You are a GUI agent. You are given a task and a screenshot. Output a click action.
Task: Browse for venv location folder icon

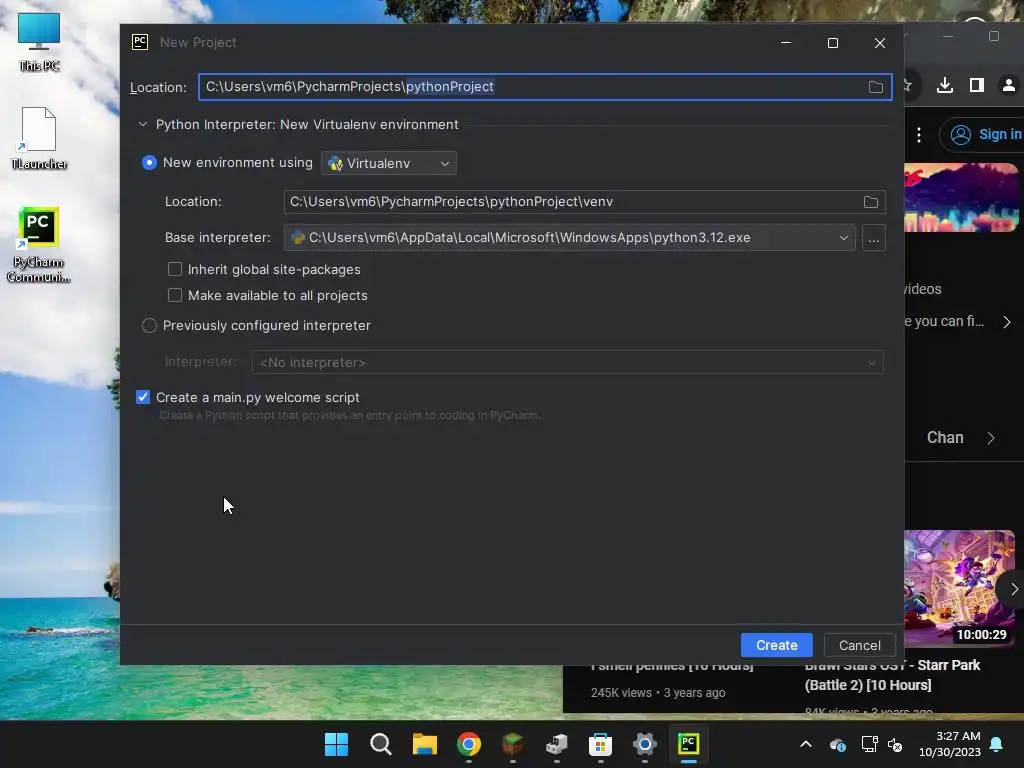pyautogui.click(x=871, y=202)
